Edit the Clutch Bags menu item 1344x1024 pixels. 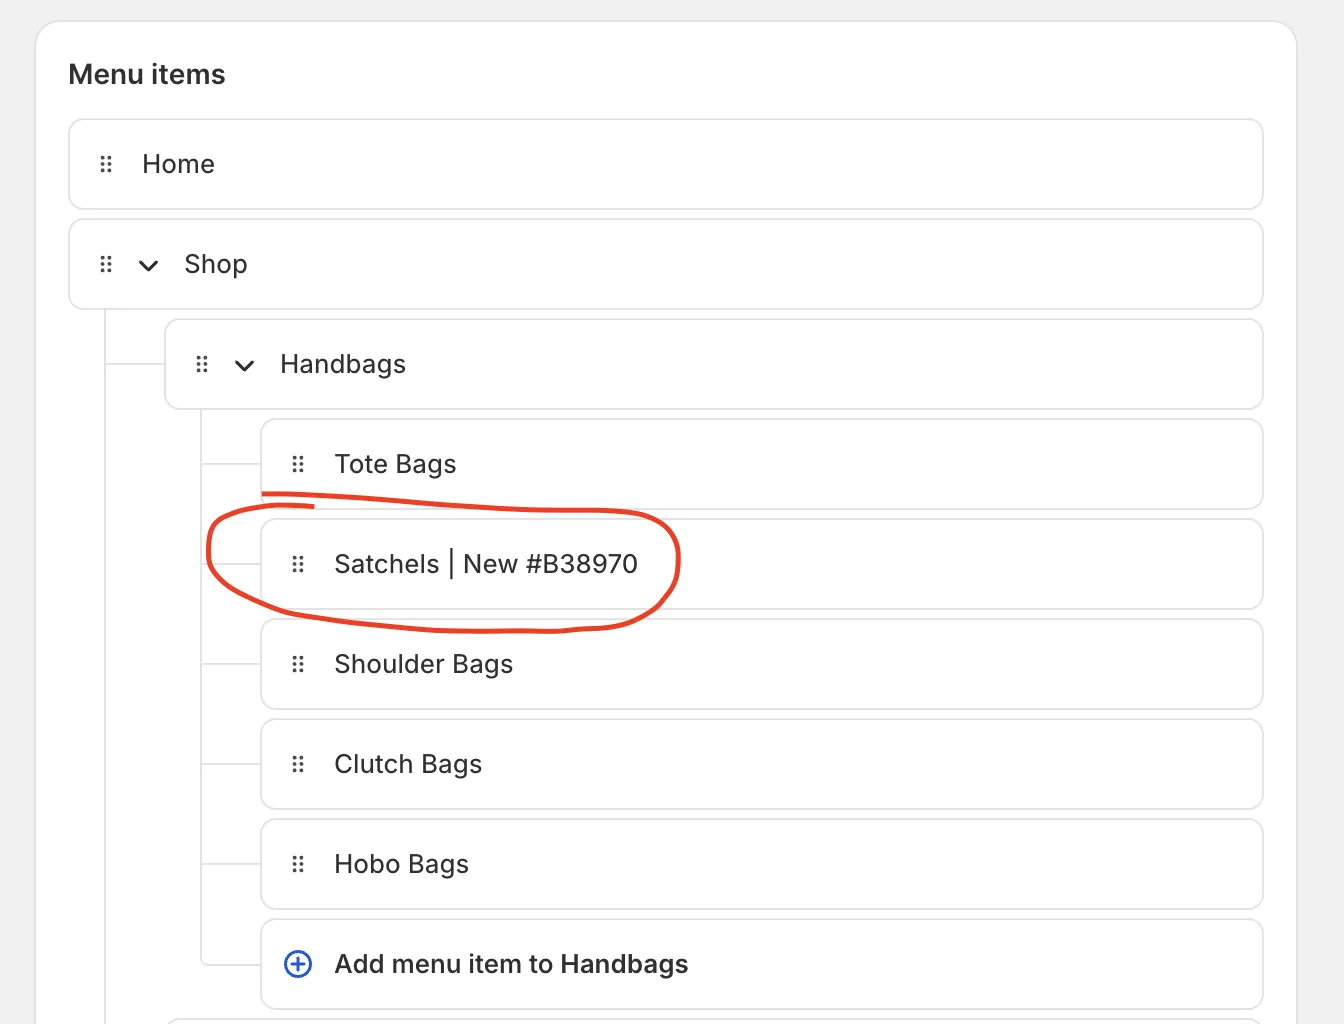[x=408, y=764]
